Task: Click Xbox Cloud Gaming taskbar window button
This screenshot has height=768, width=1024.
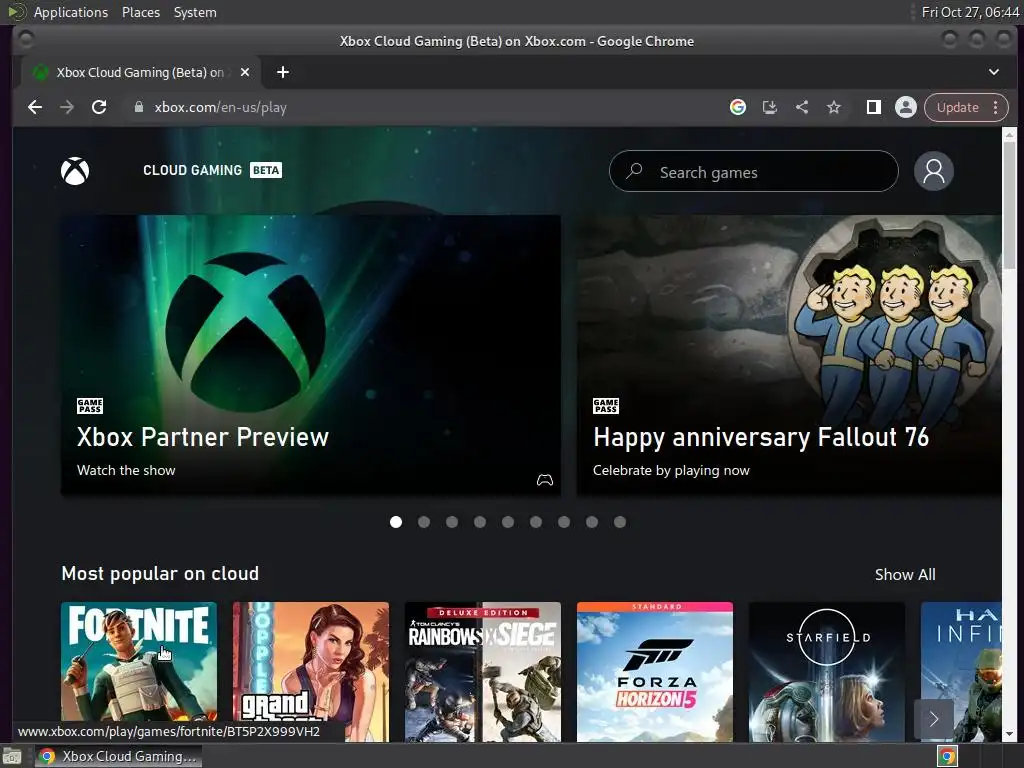Action: (118, 756)
